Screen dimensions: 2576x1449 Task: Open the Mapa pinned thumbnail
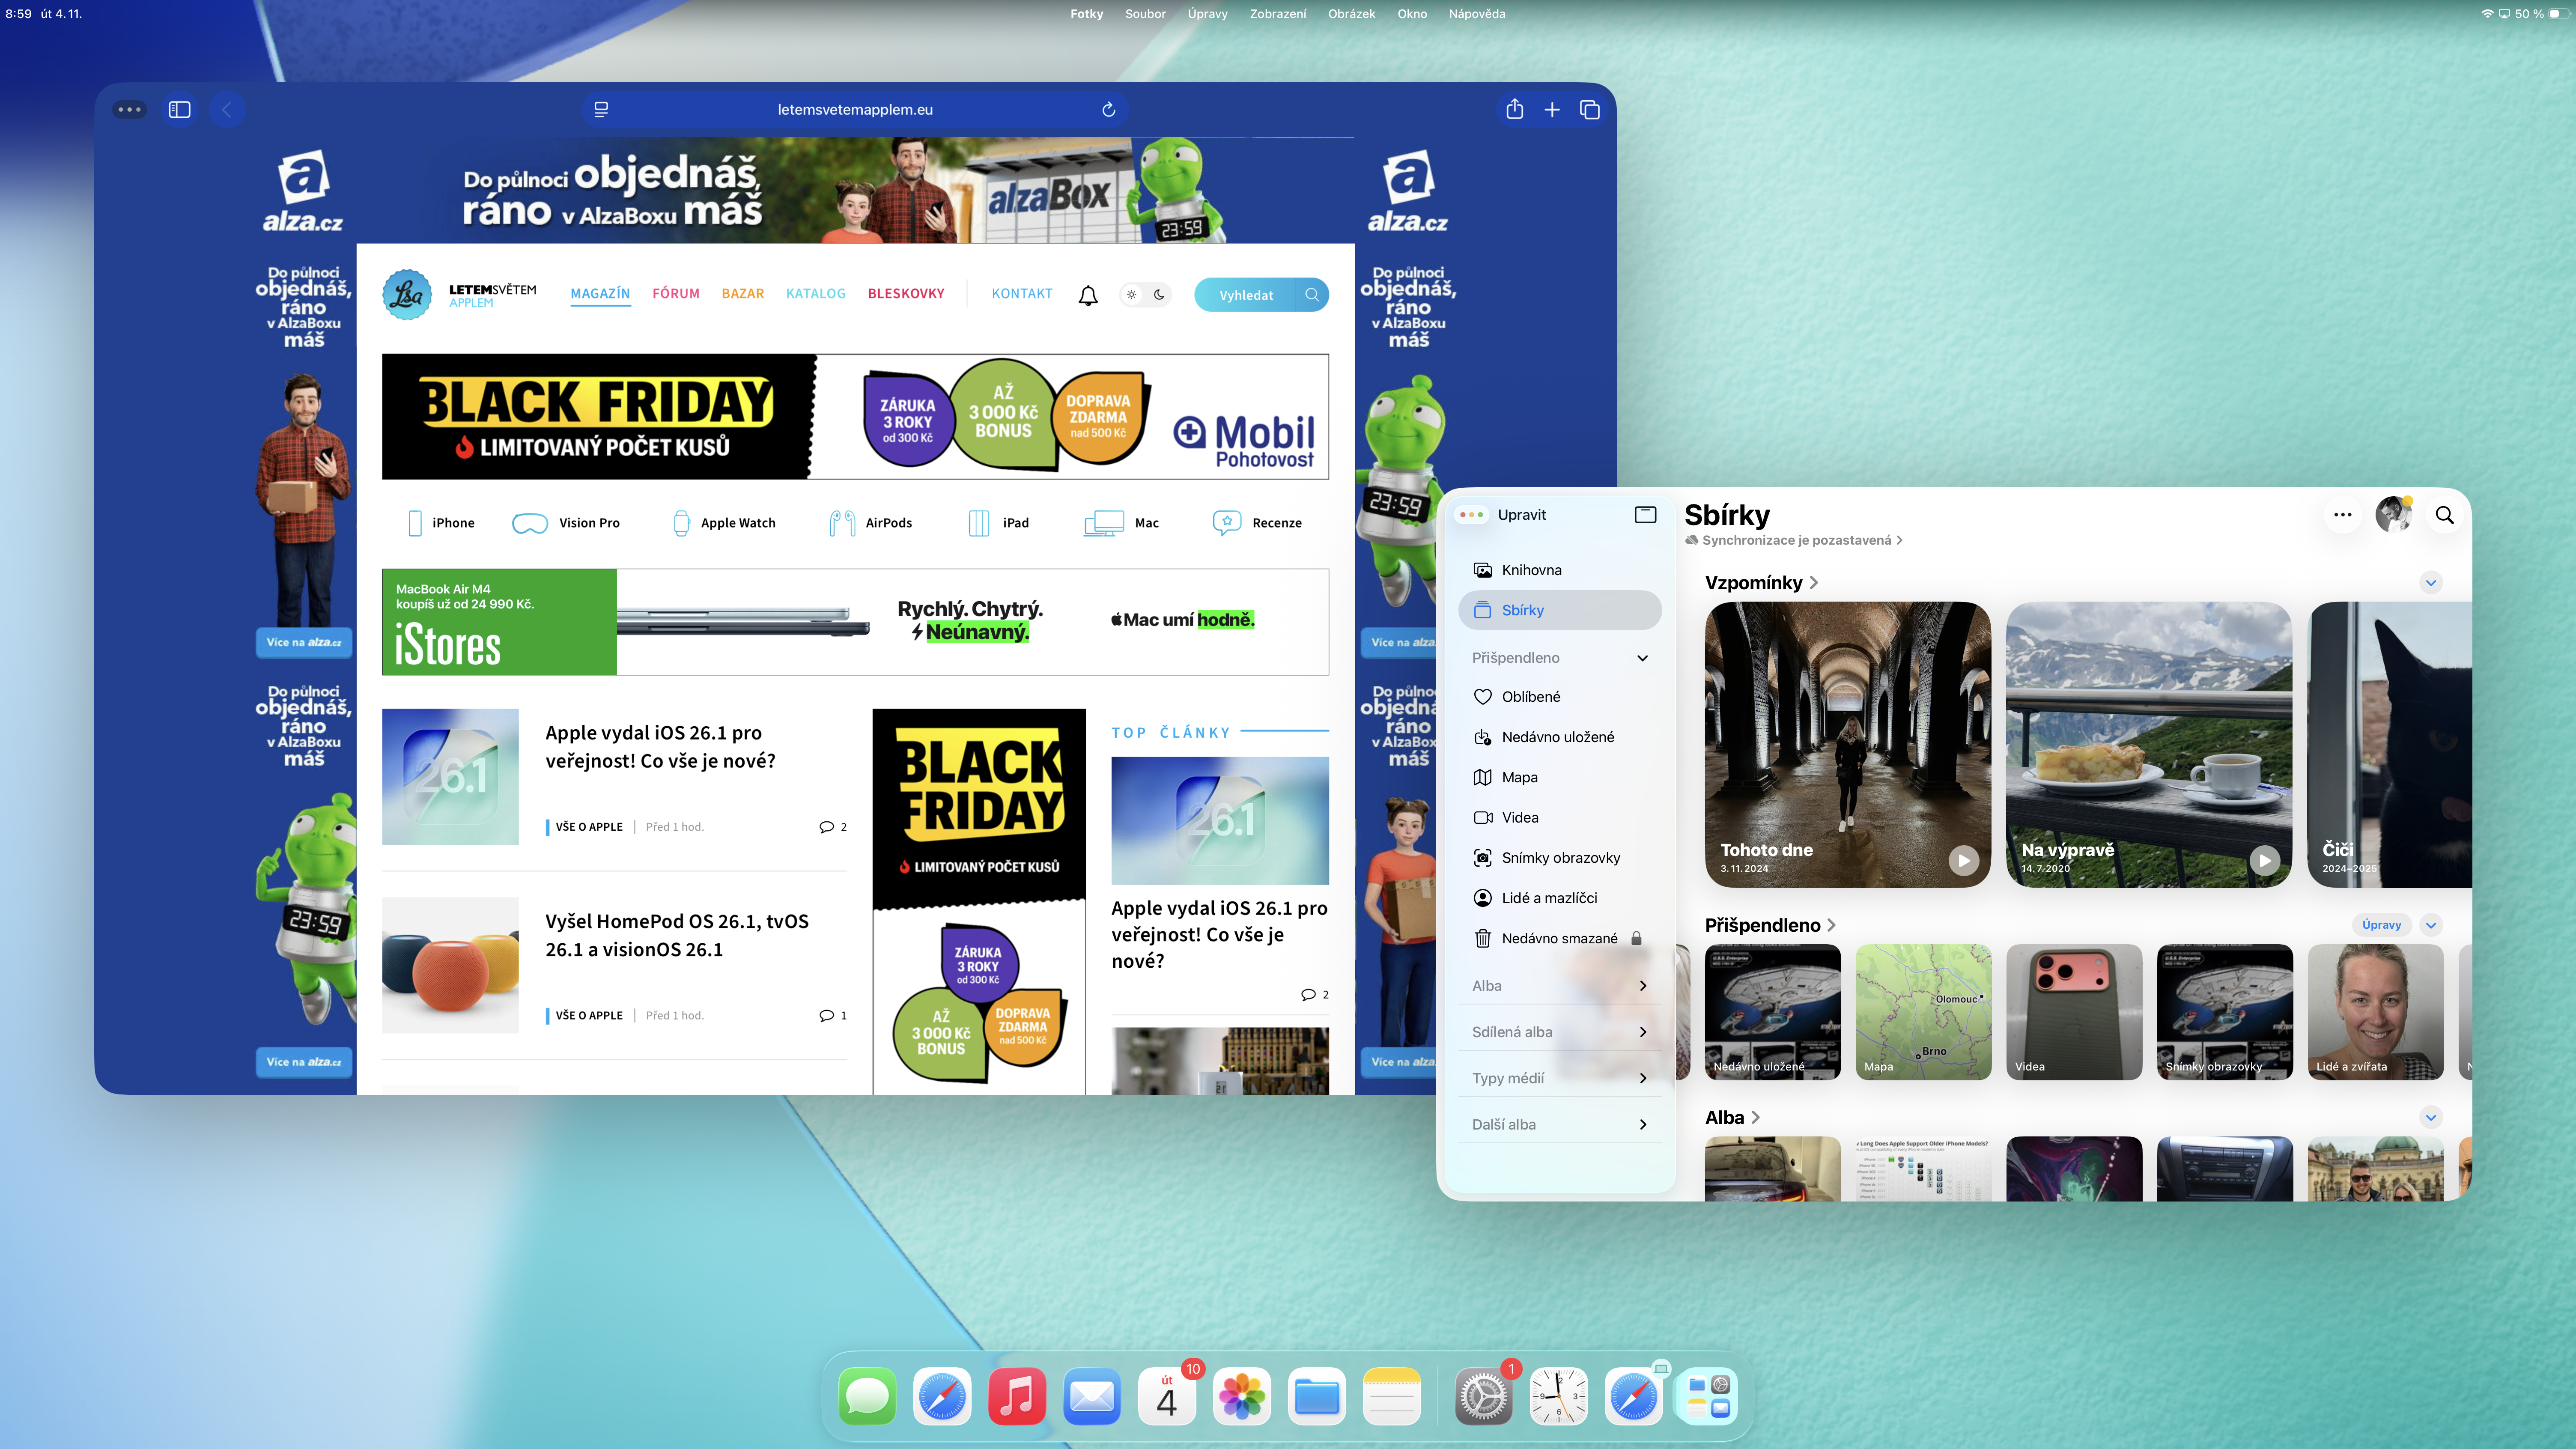coord(1922,1011)
